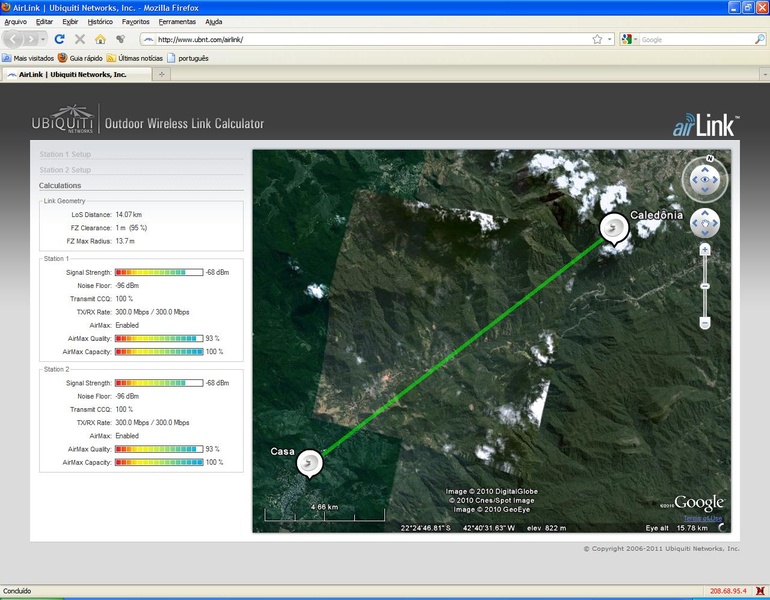Rotate view right with look control arrow
Screen dimensions: 770x600
click(x=715, y=180)
